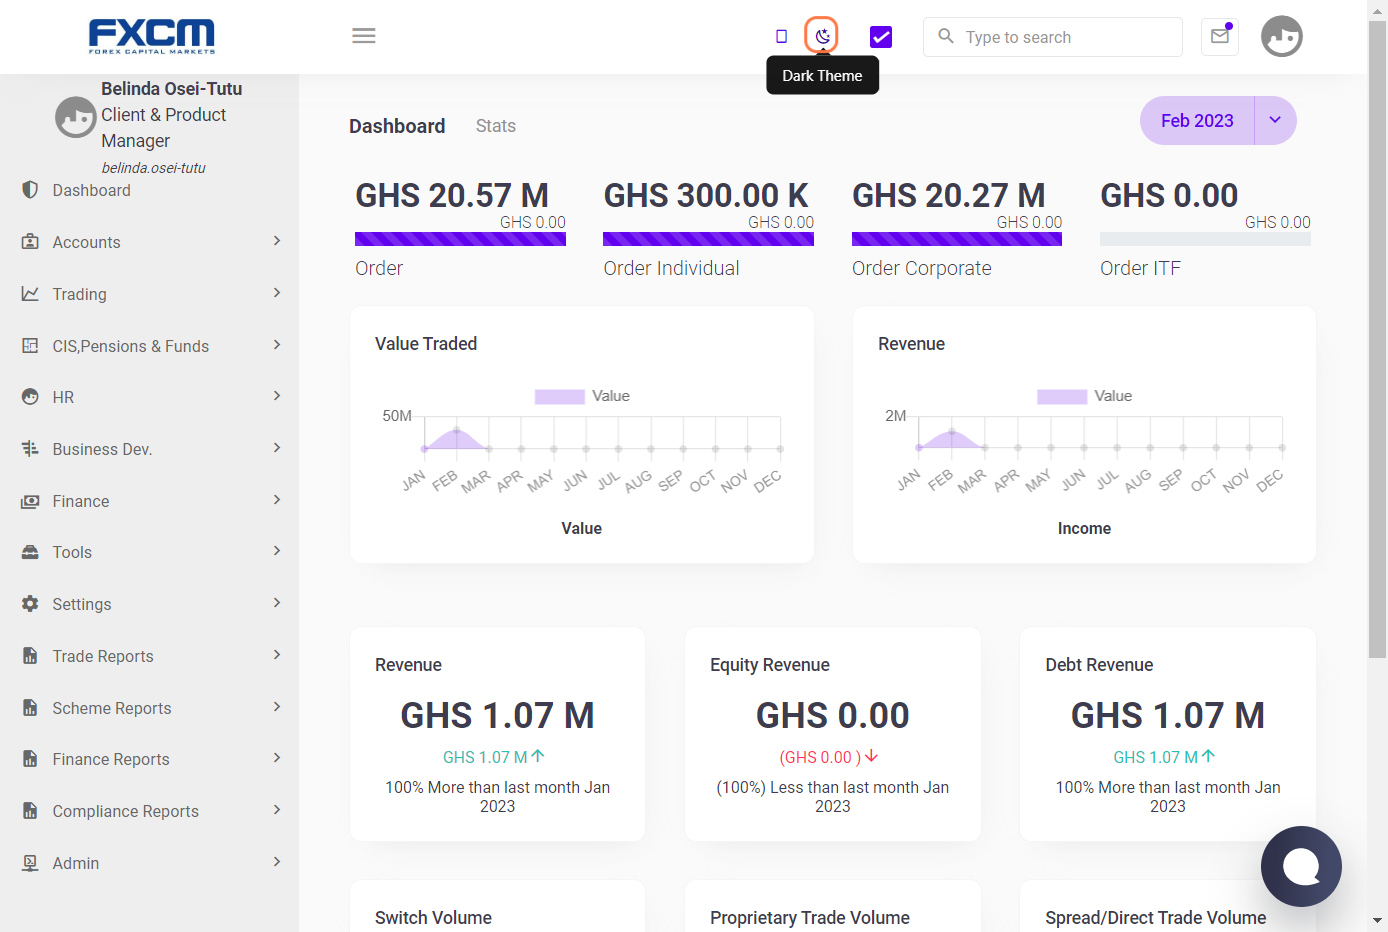Expand the Finance menu chevron
Screen dimensions: 1388x932
(x=277, y=500)
